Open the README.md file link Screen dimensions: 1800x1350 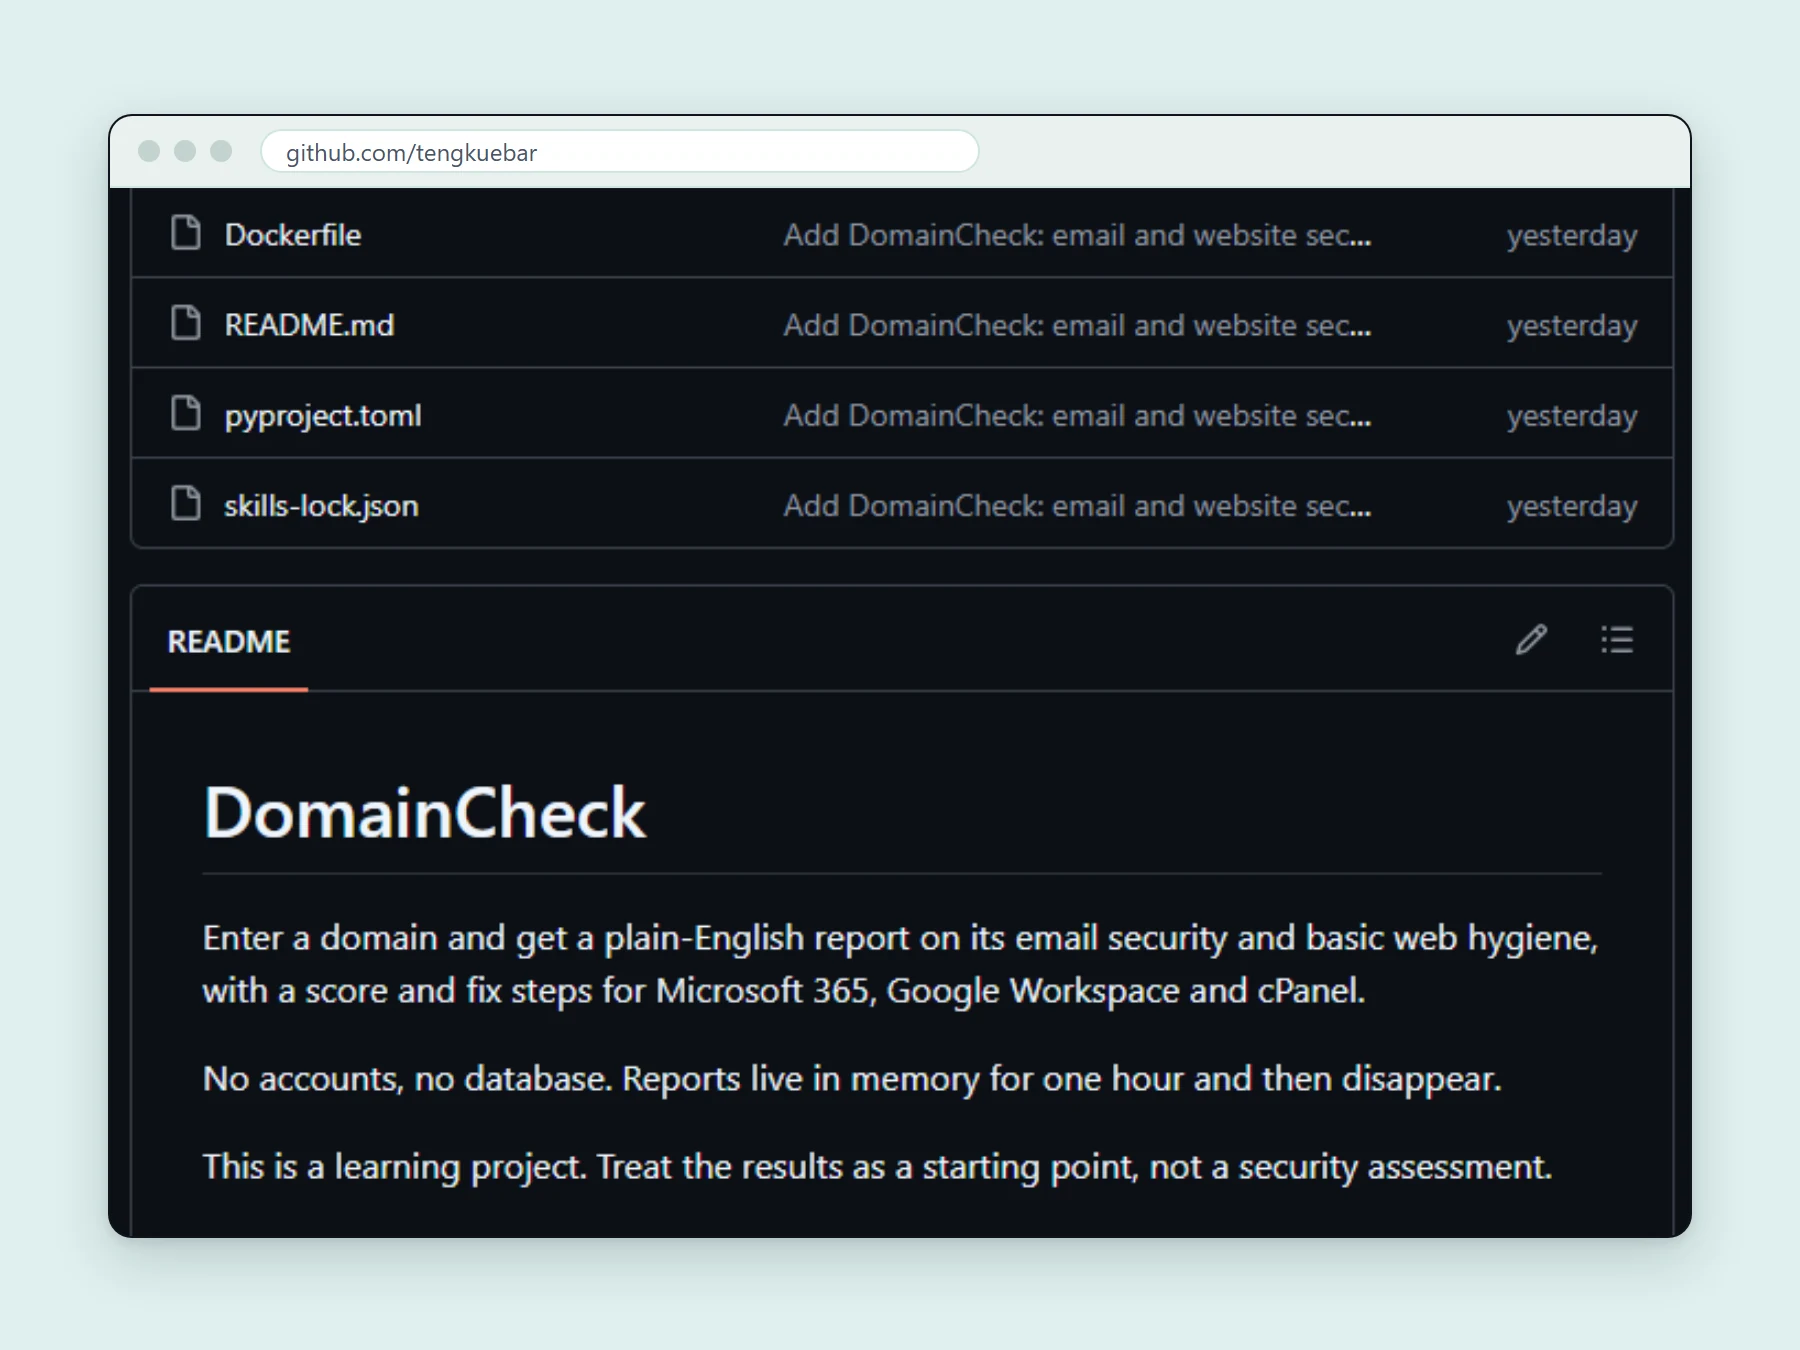pos(309,325)
